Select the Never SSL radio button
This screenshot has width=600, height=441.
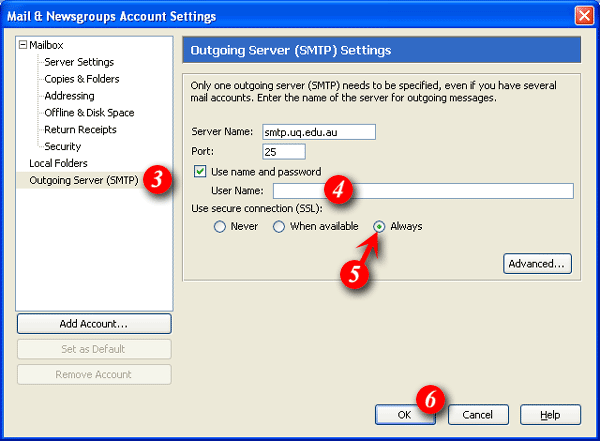click(223, 227)
